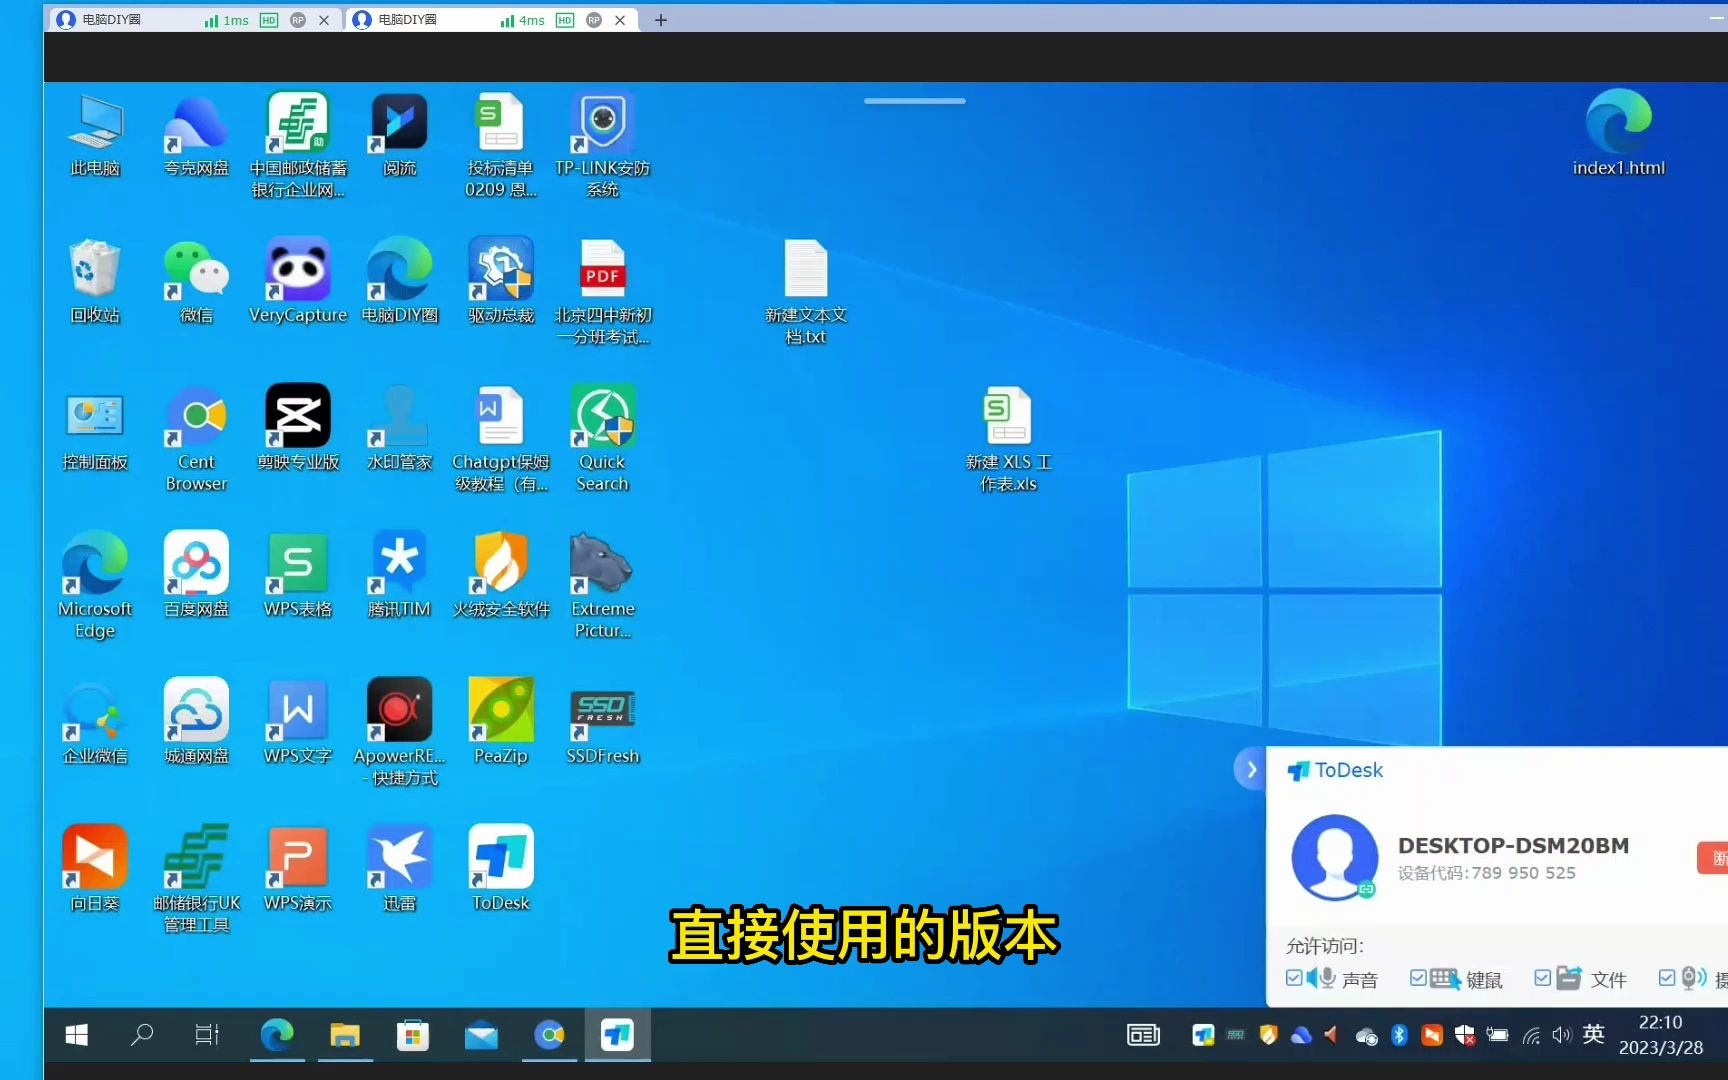The image size is (1728, 1080).
Task: Switch the 英 input method indicator
Action: pos(1594,1034)
